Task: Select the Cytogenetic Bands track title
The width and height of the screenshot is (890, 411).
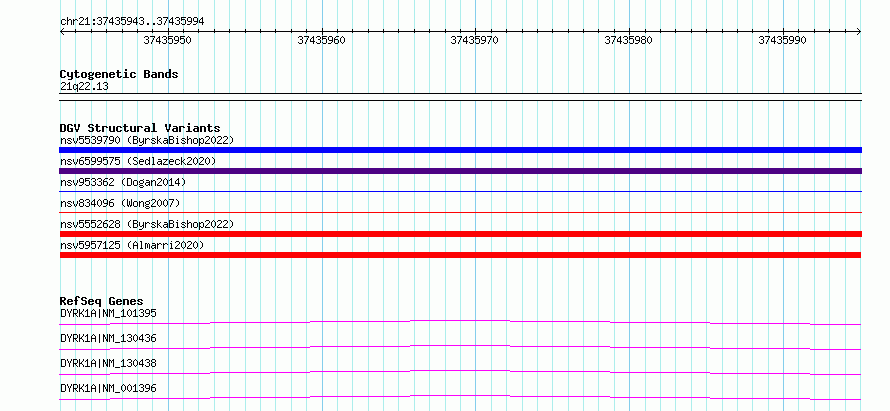Action: click(119, 74)
